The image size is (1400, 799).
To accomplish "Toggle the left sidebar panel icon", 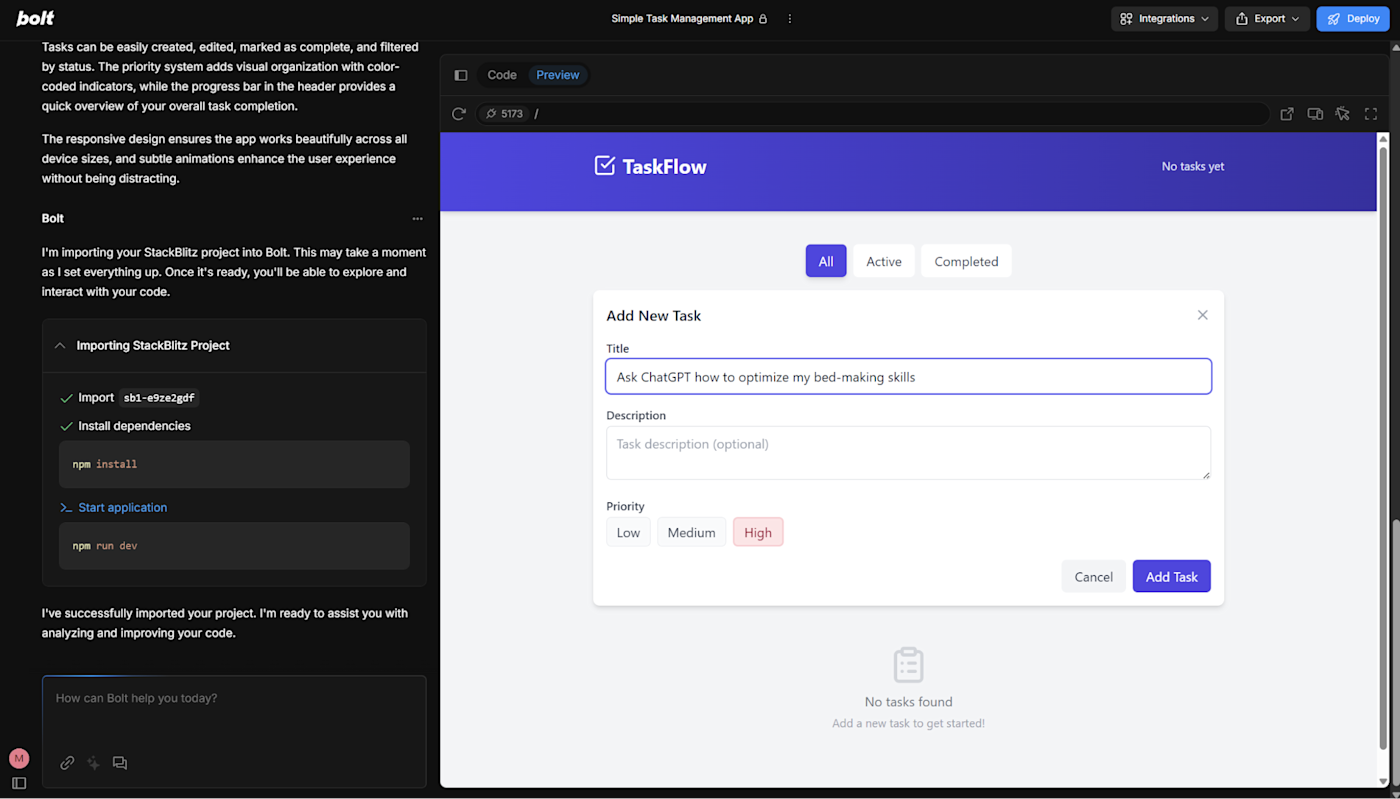I will click(19, 783).
